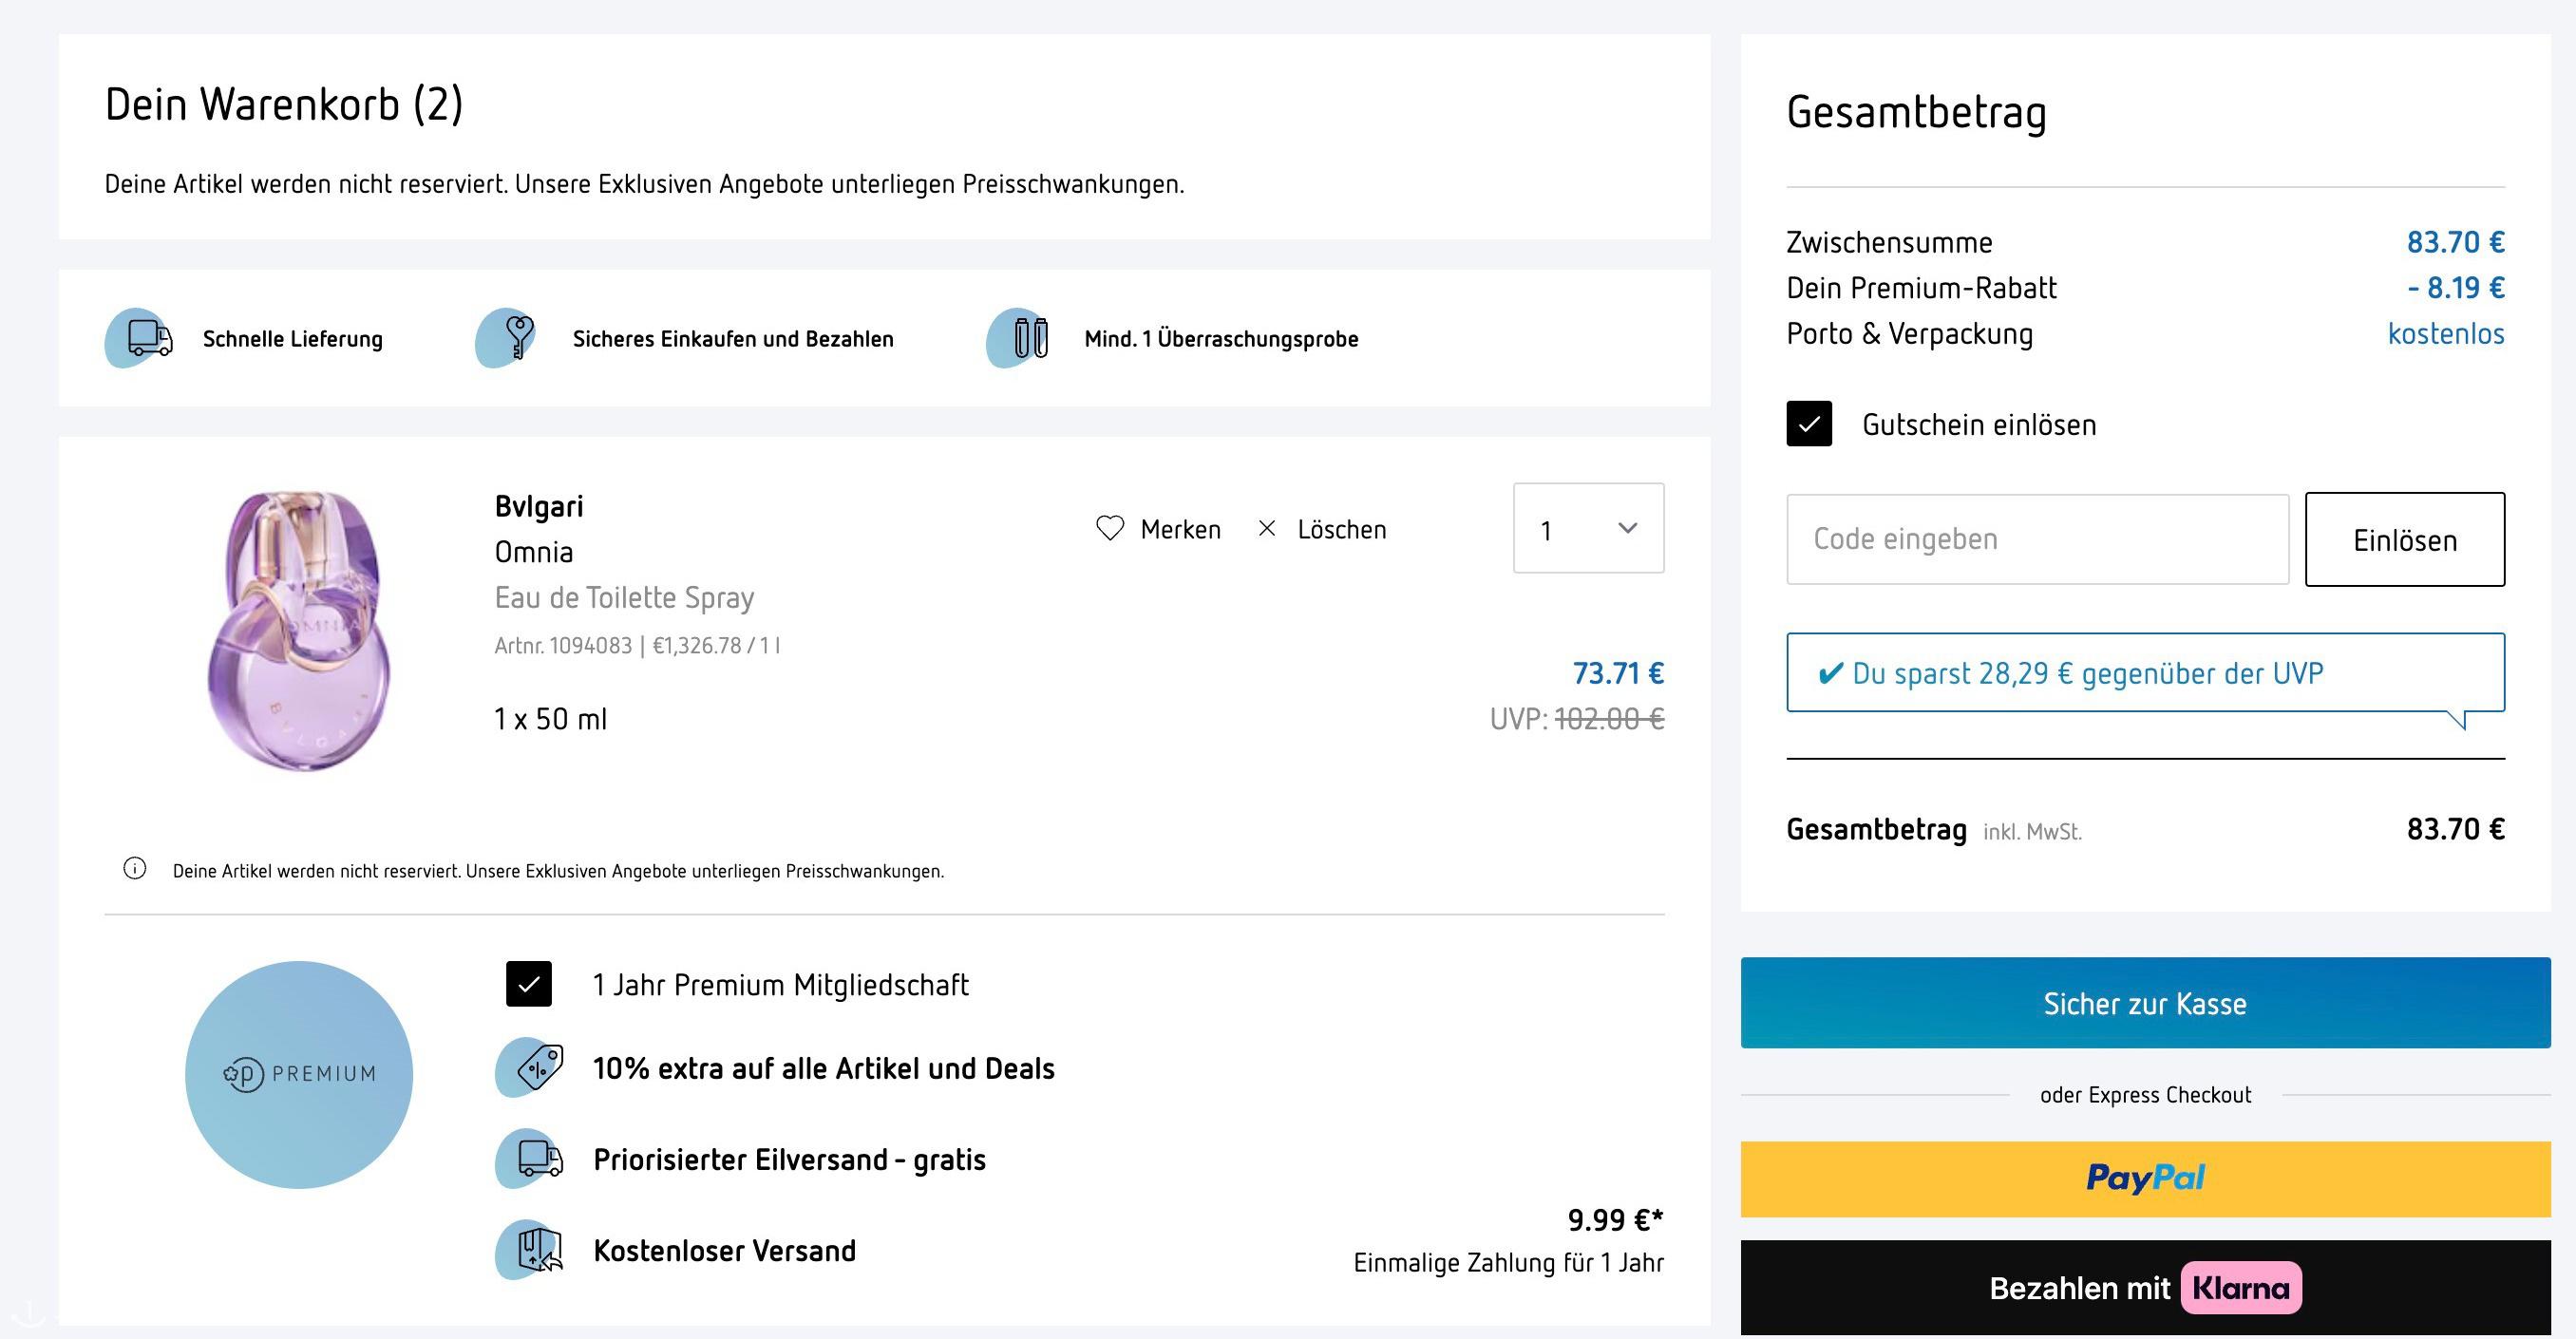
Task: Click the round Premium logo badge
Action: tap(299, 1075)
